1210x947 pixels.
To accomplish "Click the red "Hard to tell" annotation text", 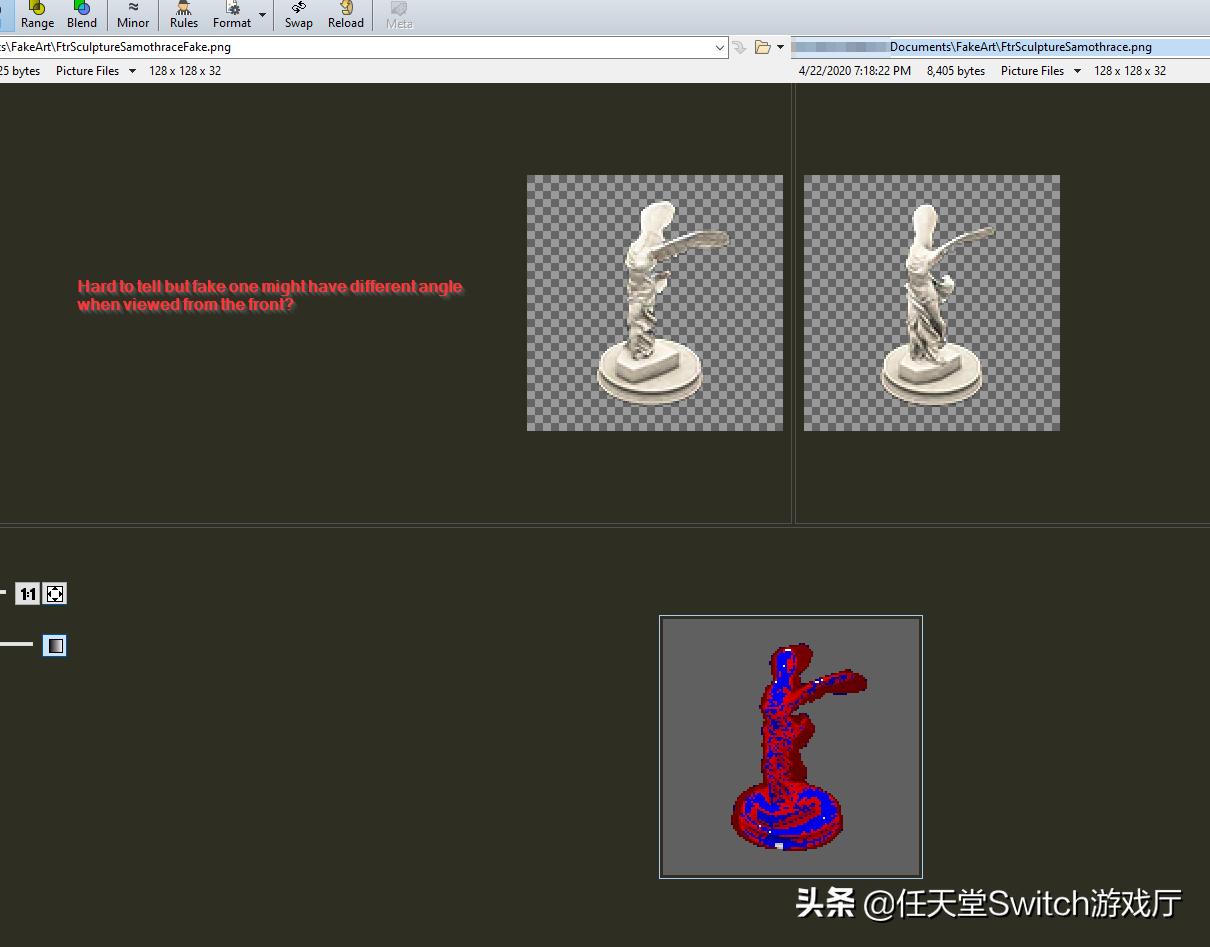I will (270, 295).
